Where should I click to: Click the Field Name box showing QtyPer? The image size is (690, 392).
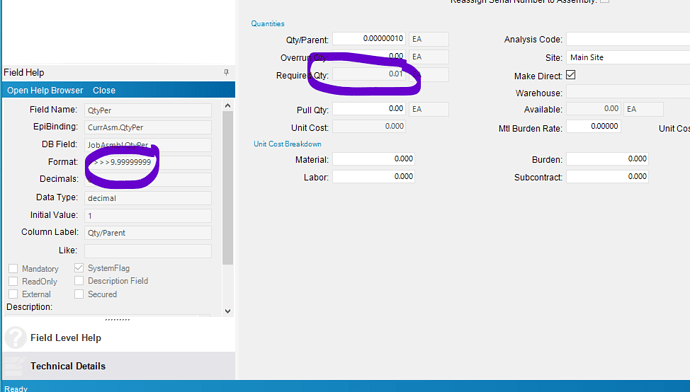point(148,110)
